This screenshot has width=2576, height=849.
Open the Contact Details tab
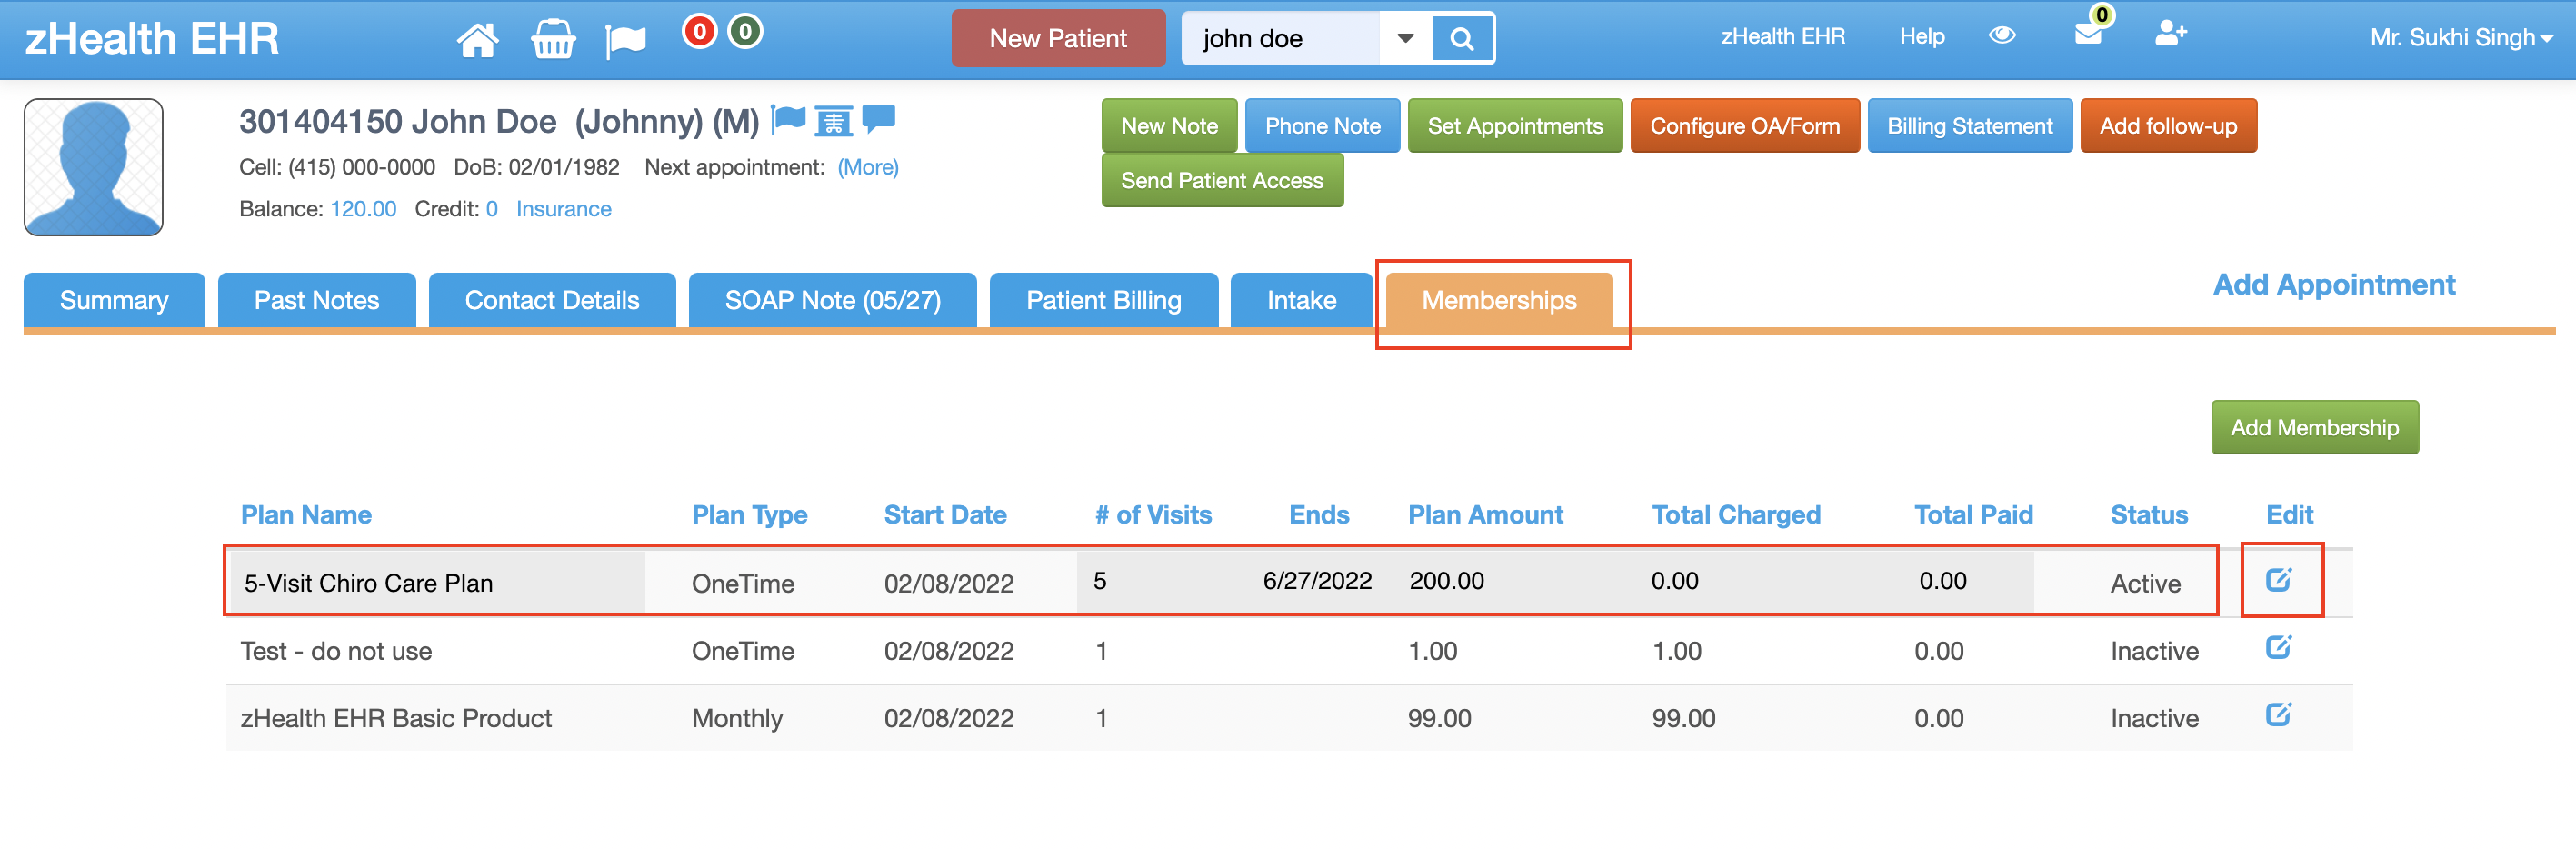tap(552, 300)
